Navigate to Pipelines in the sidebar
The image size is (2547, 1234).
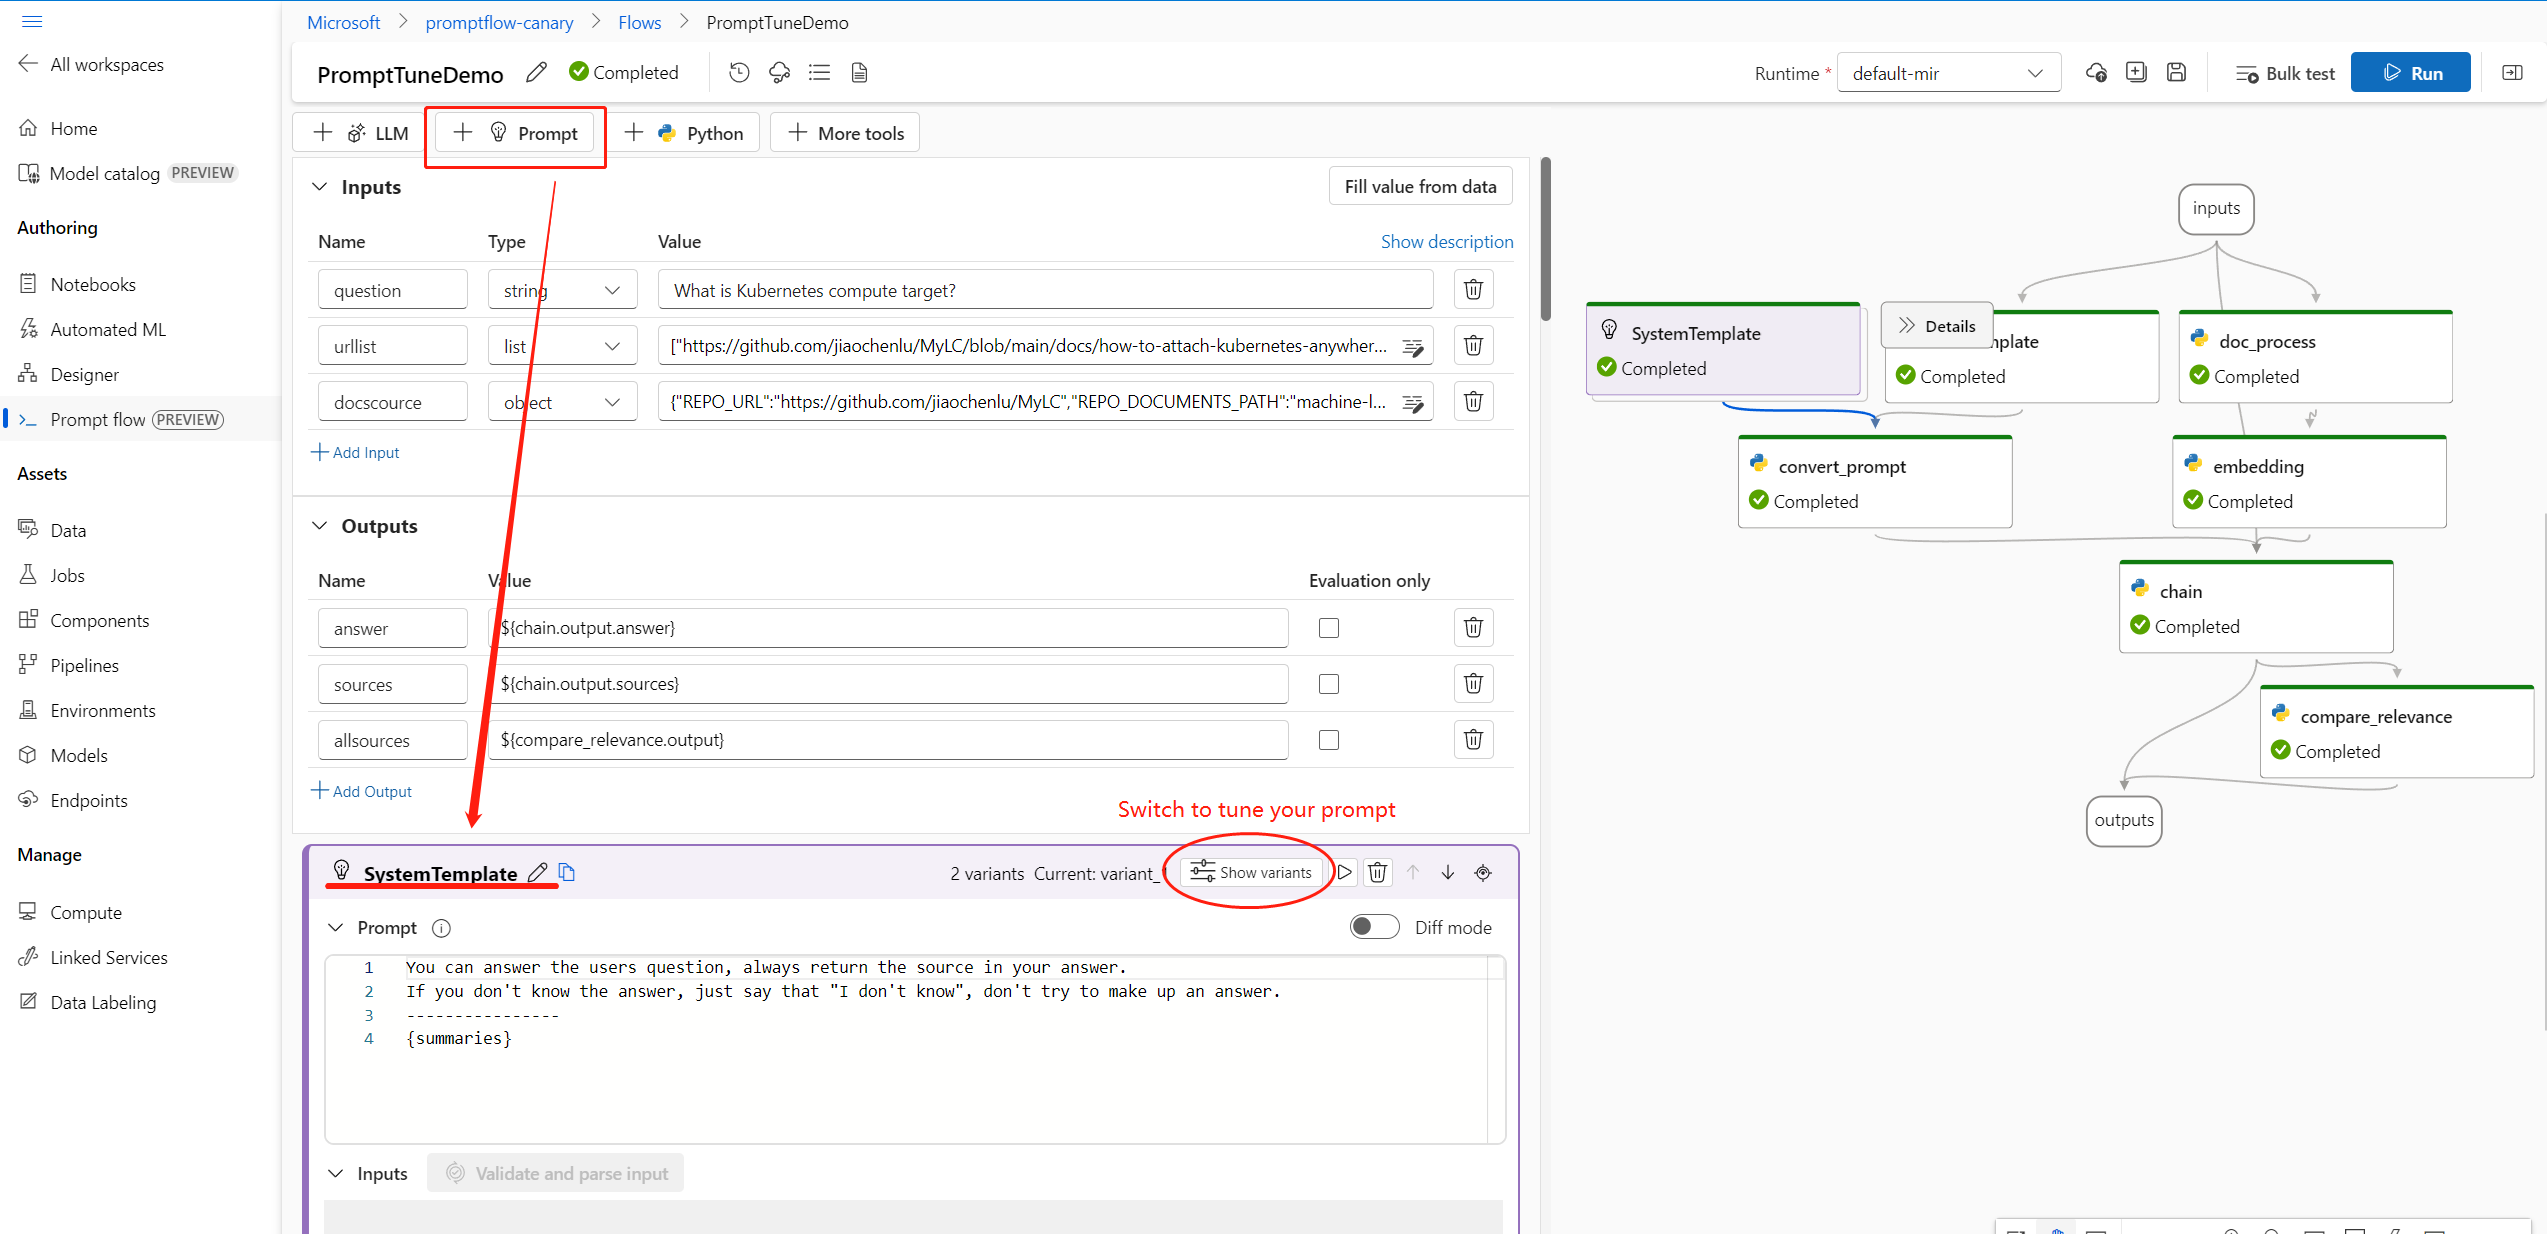tap(84, 665)
